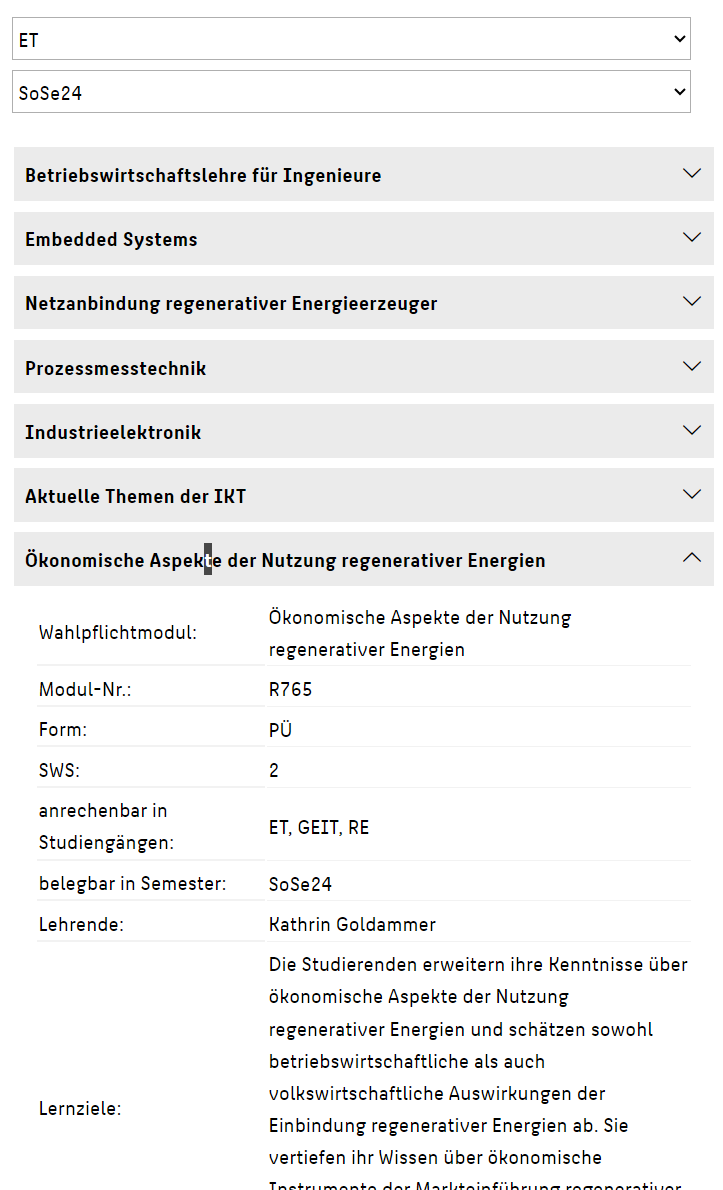Click the Lernziele row label
Viewport: 723px width, 1190px height.
pyautogui.click(x=80, y=1109)
